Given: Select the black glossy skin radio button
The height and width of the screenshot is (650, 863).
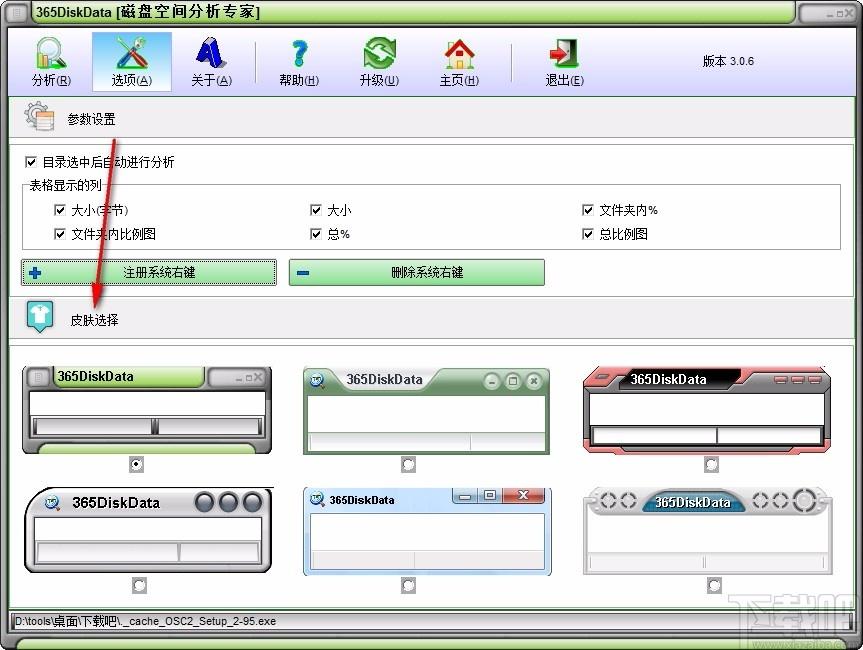Looking at the screenshot, I should [x=139, y=585].
